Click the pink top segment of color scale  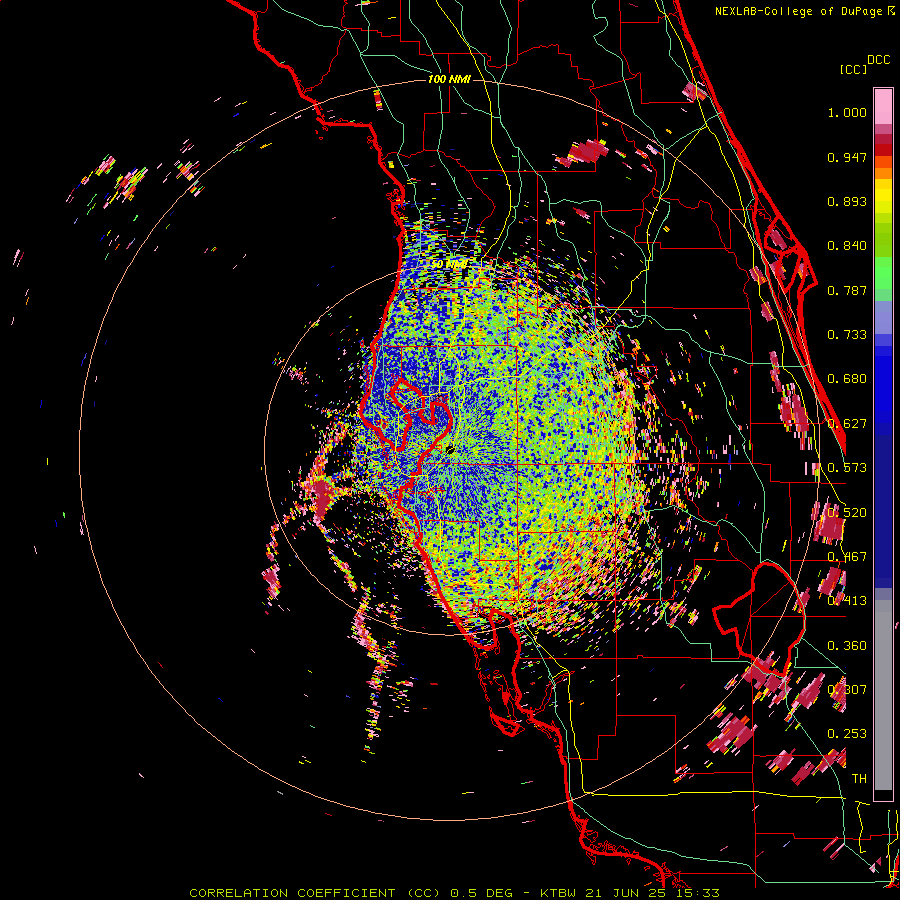point(883,107)
